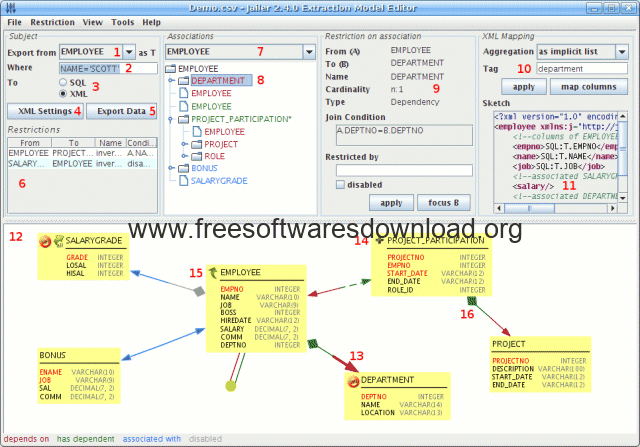Click the green EMPLOYEE document icon in tree
This screenshot has height=447, width=640.
[x=184, y=106]
